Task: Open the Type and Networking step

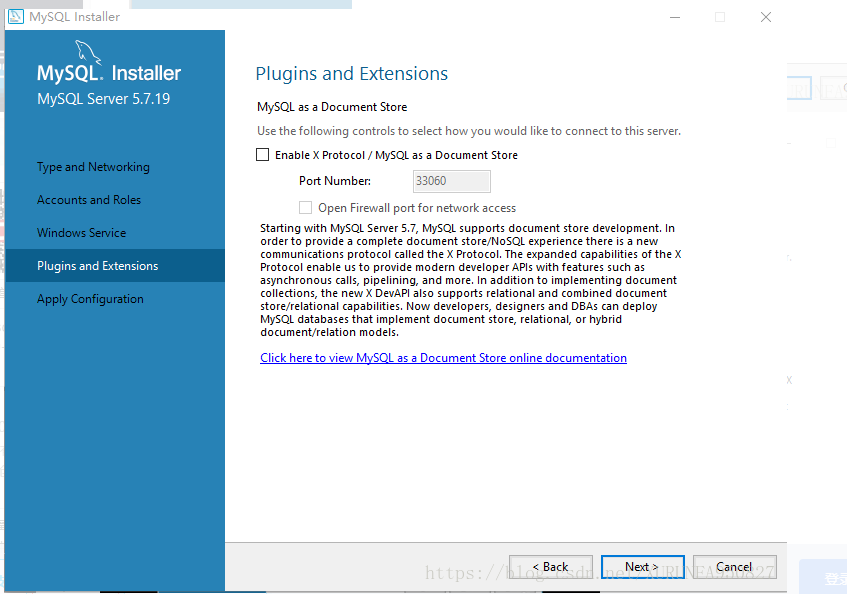Action: pos(93,167)
